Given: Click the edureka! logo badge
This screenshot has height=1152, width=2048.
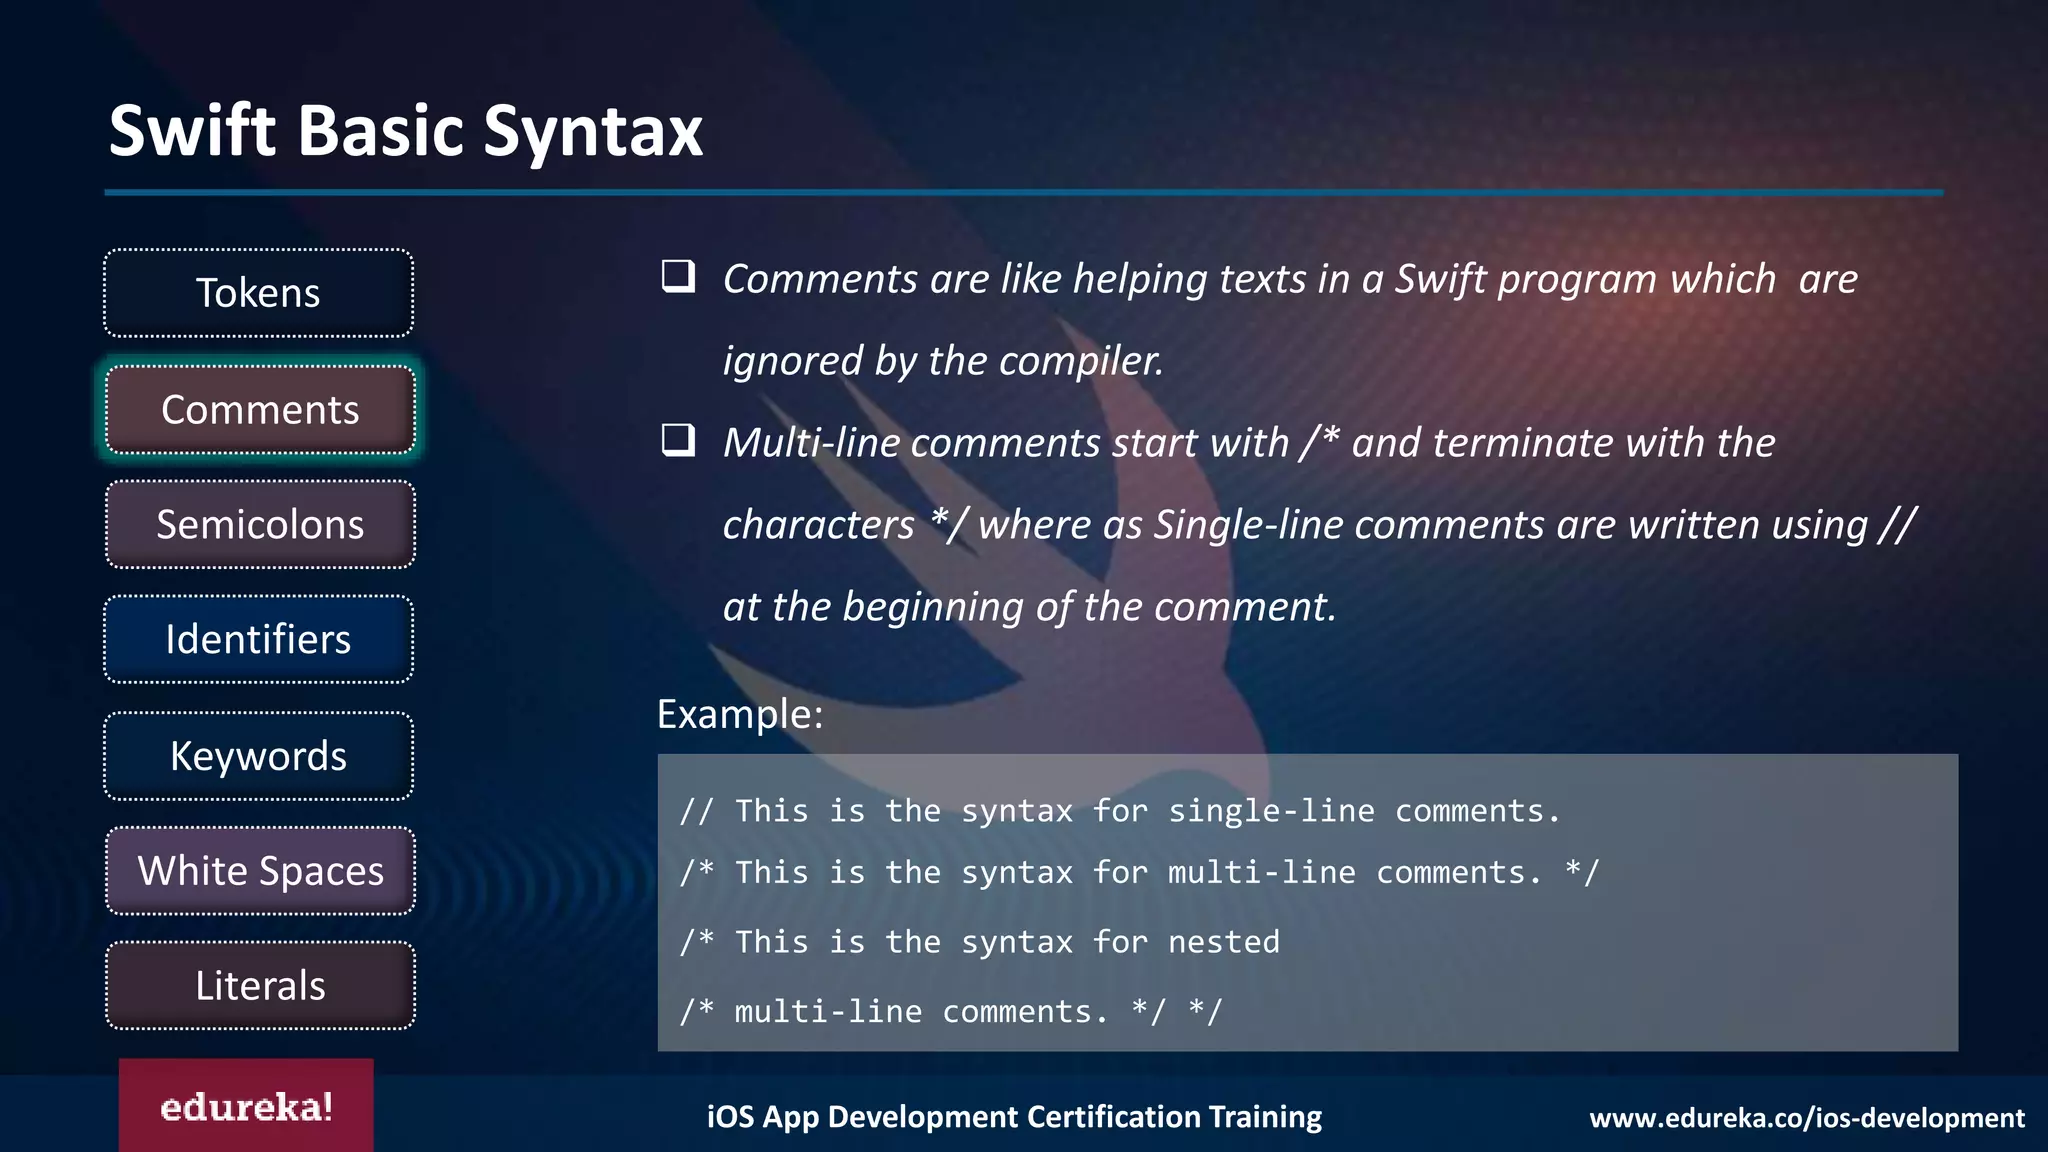Looking at the screenshot, I should 246,1106.
